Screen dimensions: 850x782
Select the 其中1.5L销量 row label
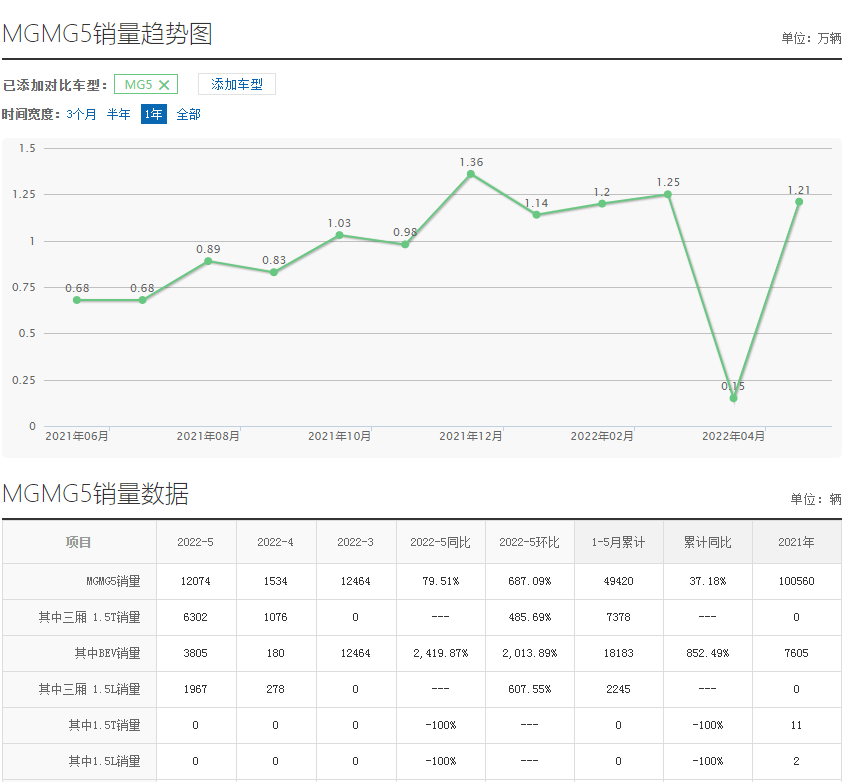tap(105, 761)
